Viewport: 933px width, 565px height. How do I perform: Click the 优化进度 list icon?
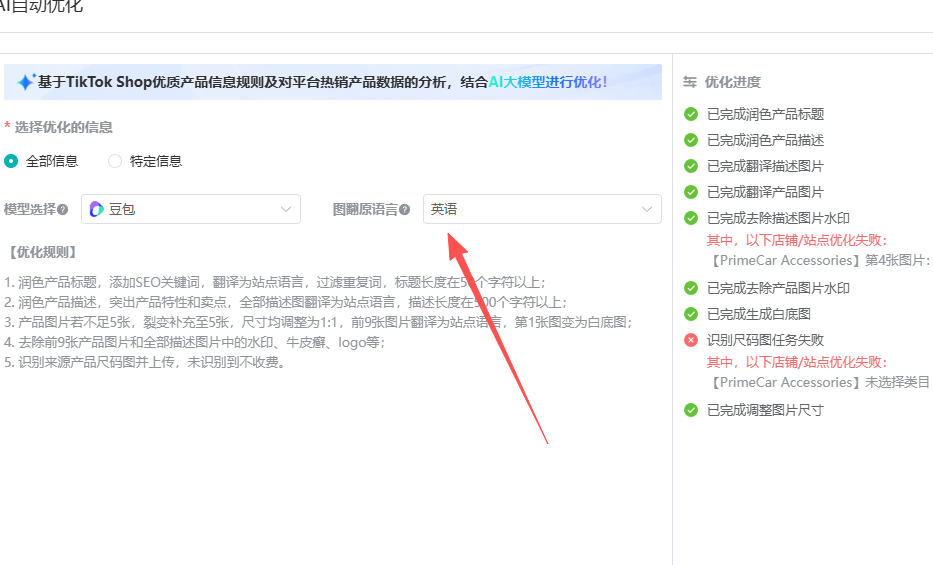[x=690, y=82]
